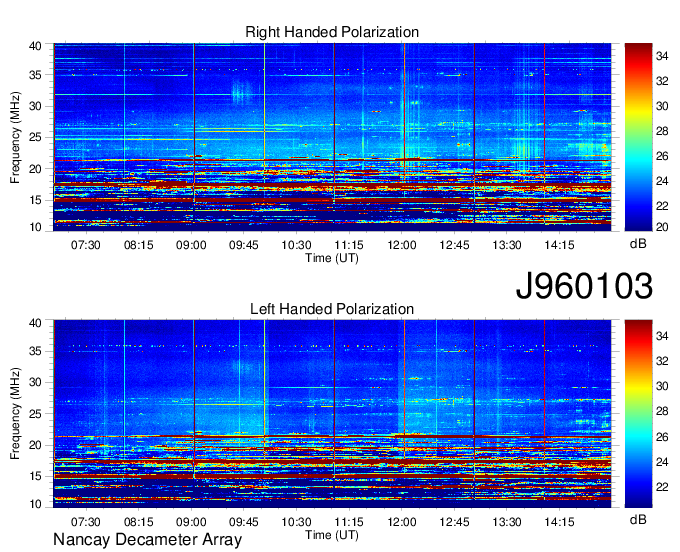Click the '22' dB value on Right Handed colorbar
Viewport: 680px width, 552px height.
click(662, 206)
